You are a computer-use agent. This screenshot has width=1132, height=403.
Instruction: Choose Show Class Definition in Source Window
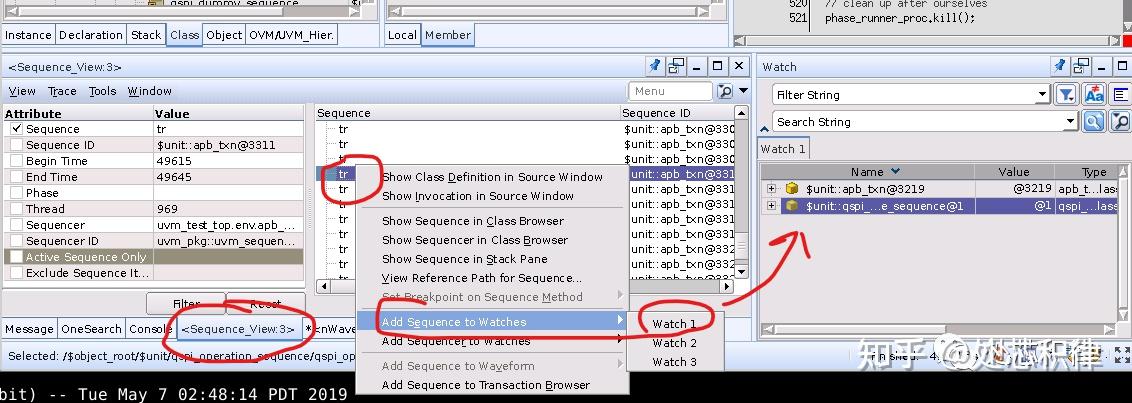[492, 177]
